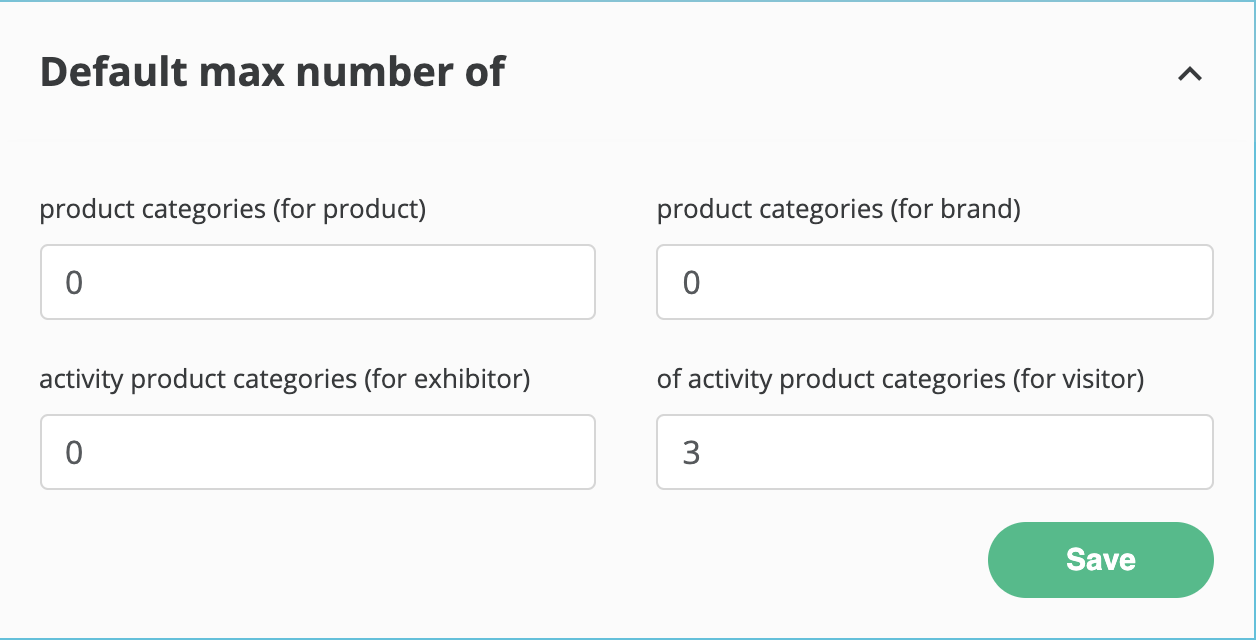This screenshot has width=1256, height=640.
Task: Click the "Default max number of" heading
Action: 272,73
